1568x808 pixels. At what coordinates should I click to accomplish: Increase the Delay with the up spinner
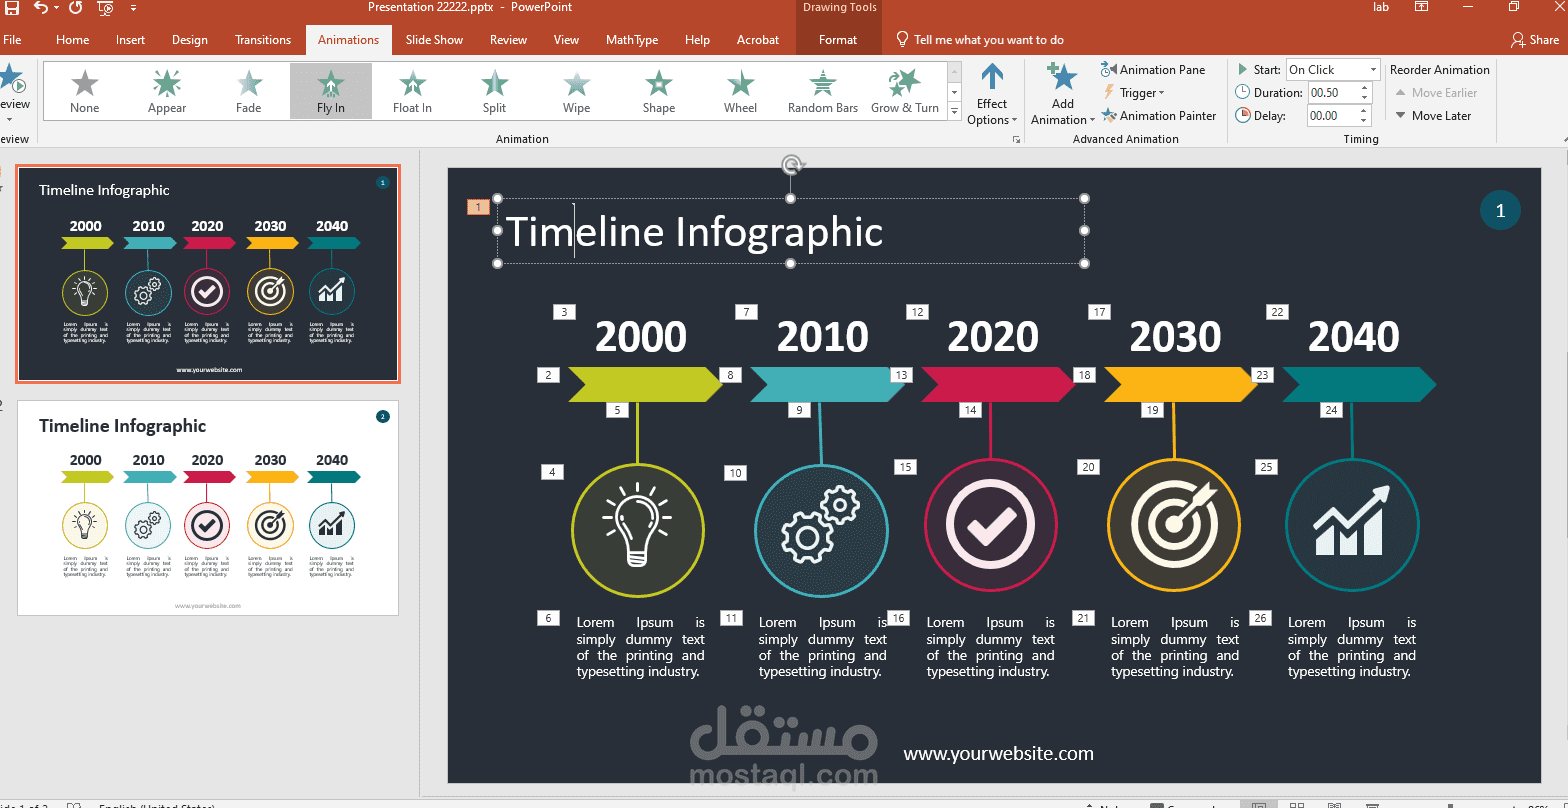1363,111
